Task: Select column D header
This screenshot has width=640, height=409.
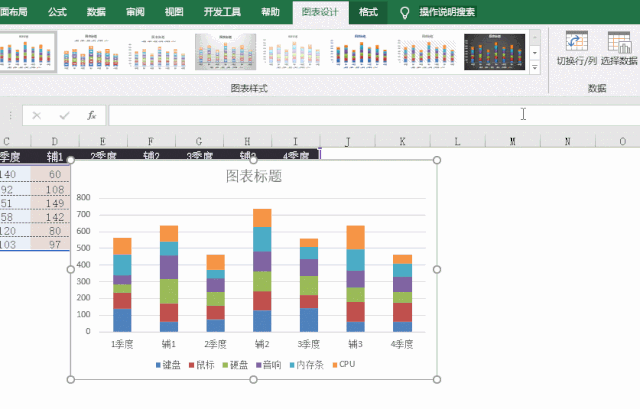Action: click(x=55, y=142)
